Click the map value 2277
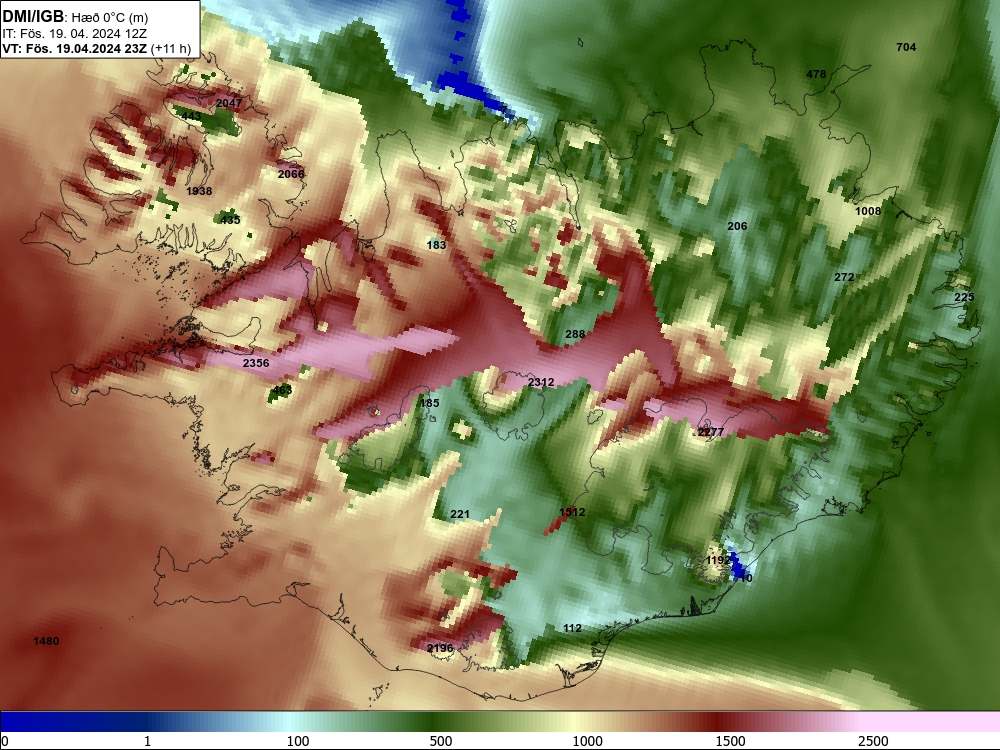The width and height of the screenshot is (1000, 750). [x=710, y=432]
